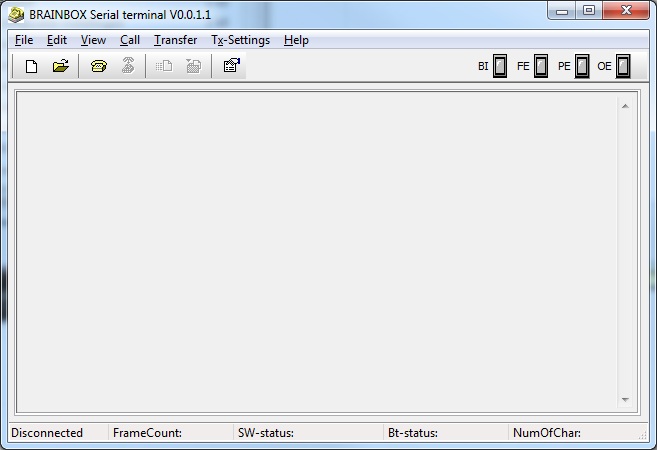
Task: Maximize the Serial terminal window
Action: 589,11
